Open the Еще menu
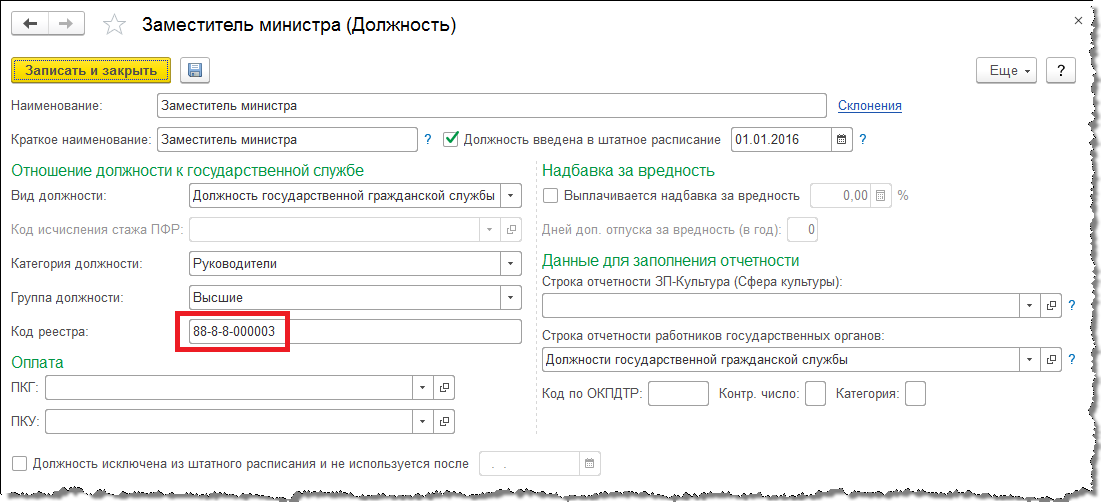The height and width of the screenshot is (502, 1101). click(1008, 71)
